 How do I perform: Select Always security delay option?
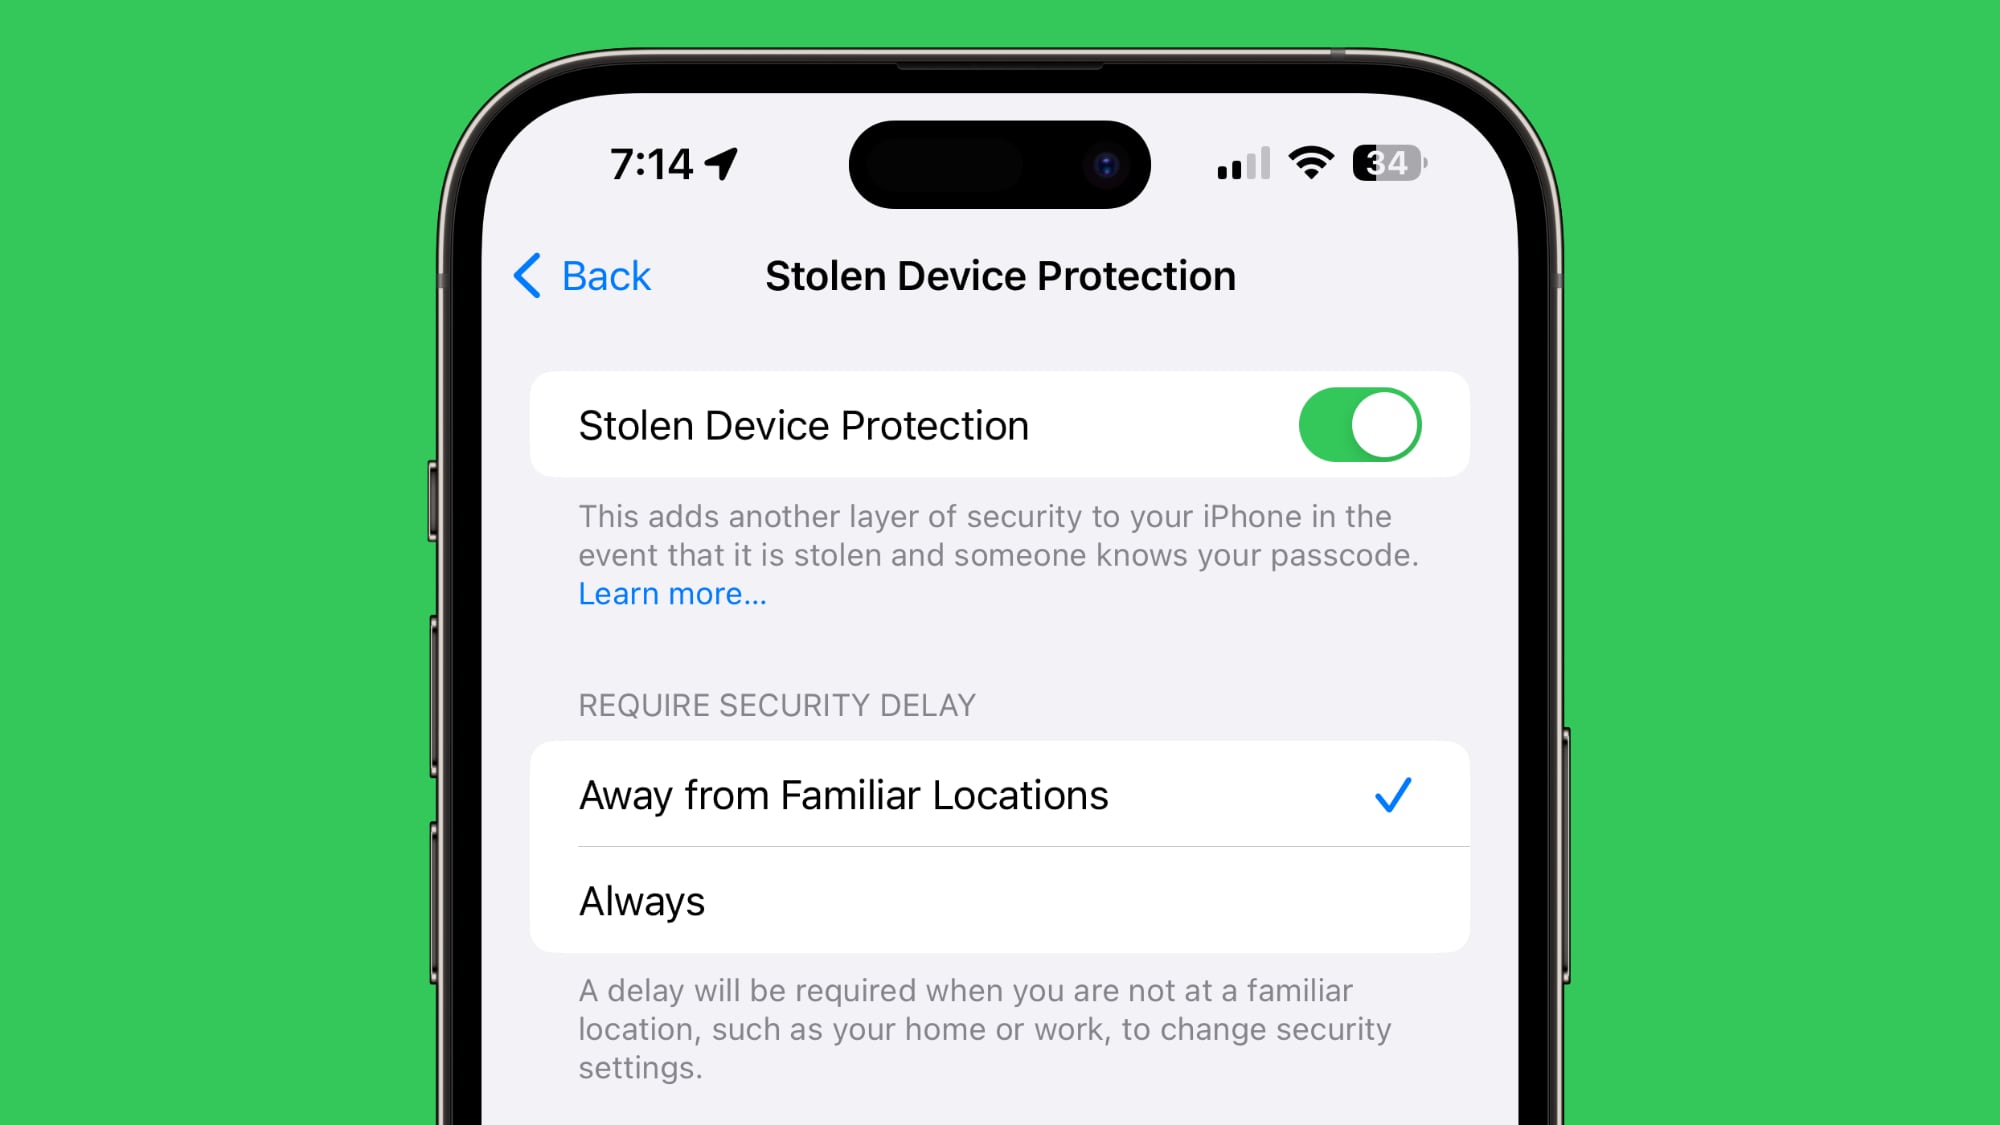pyautogui.click(x=1000, y=901)
